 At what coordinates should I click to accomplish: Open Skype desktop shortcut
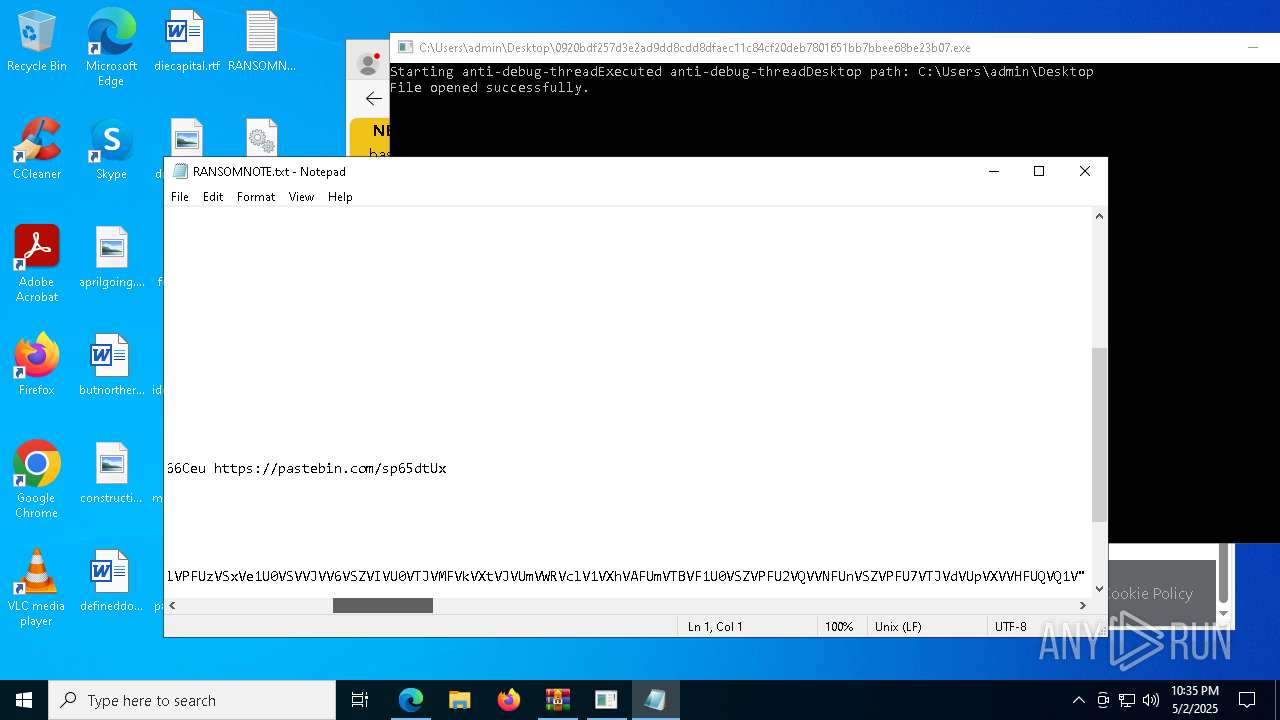111,149
